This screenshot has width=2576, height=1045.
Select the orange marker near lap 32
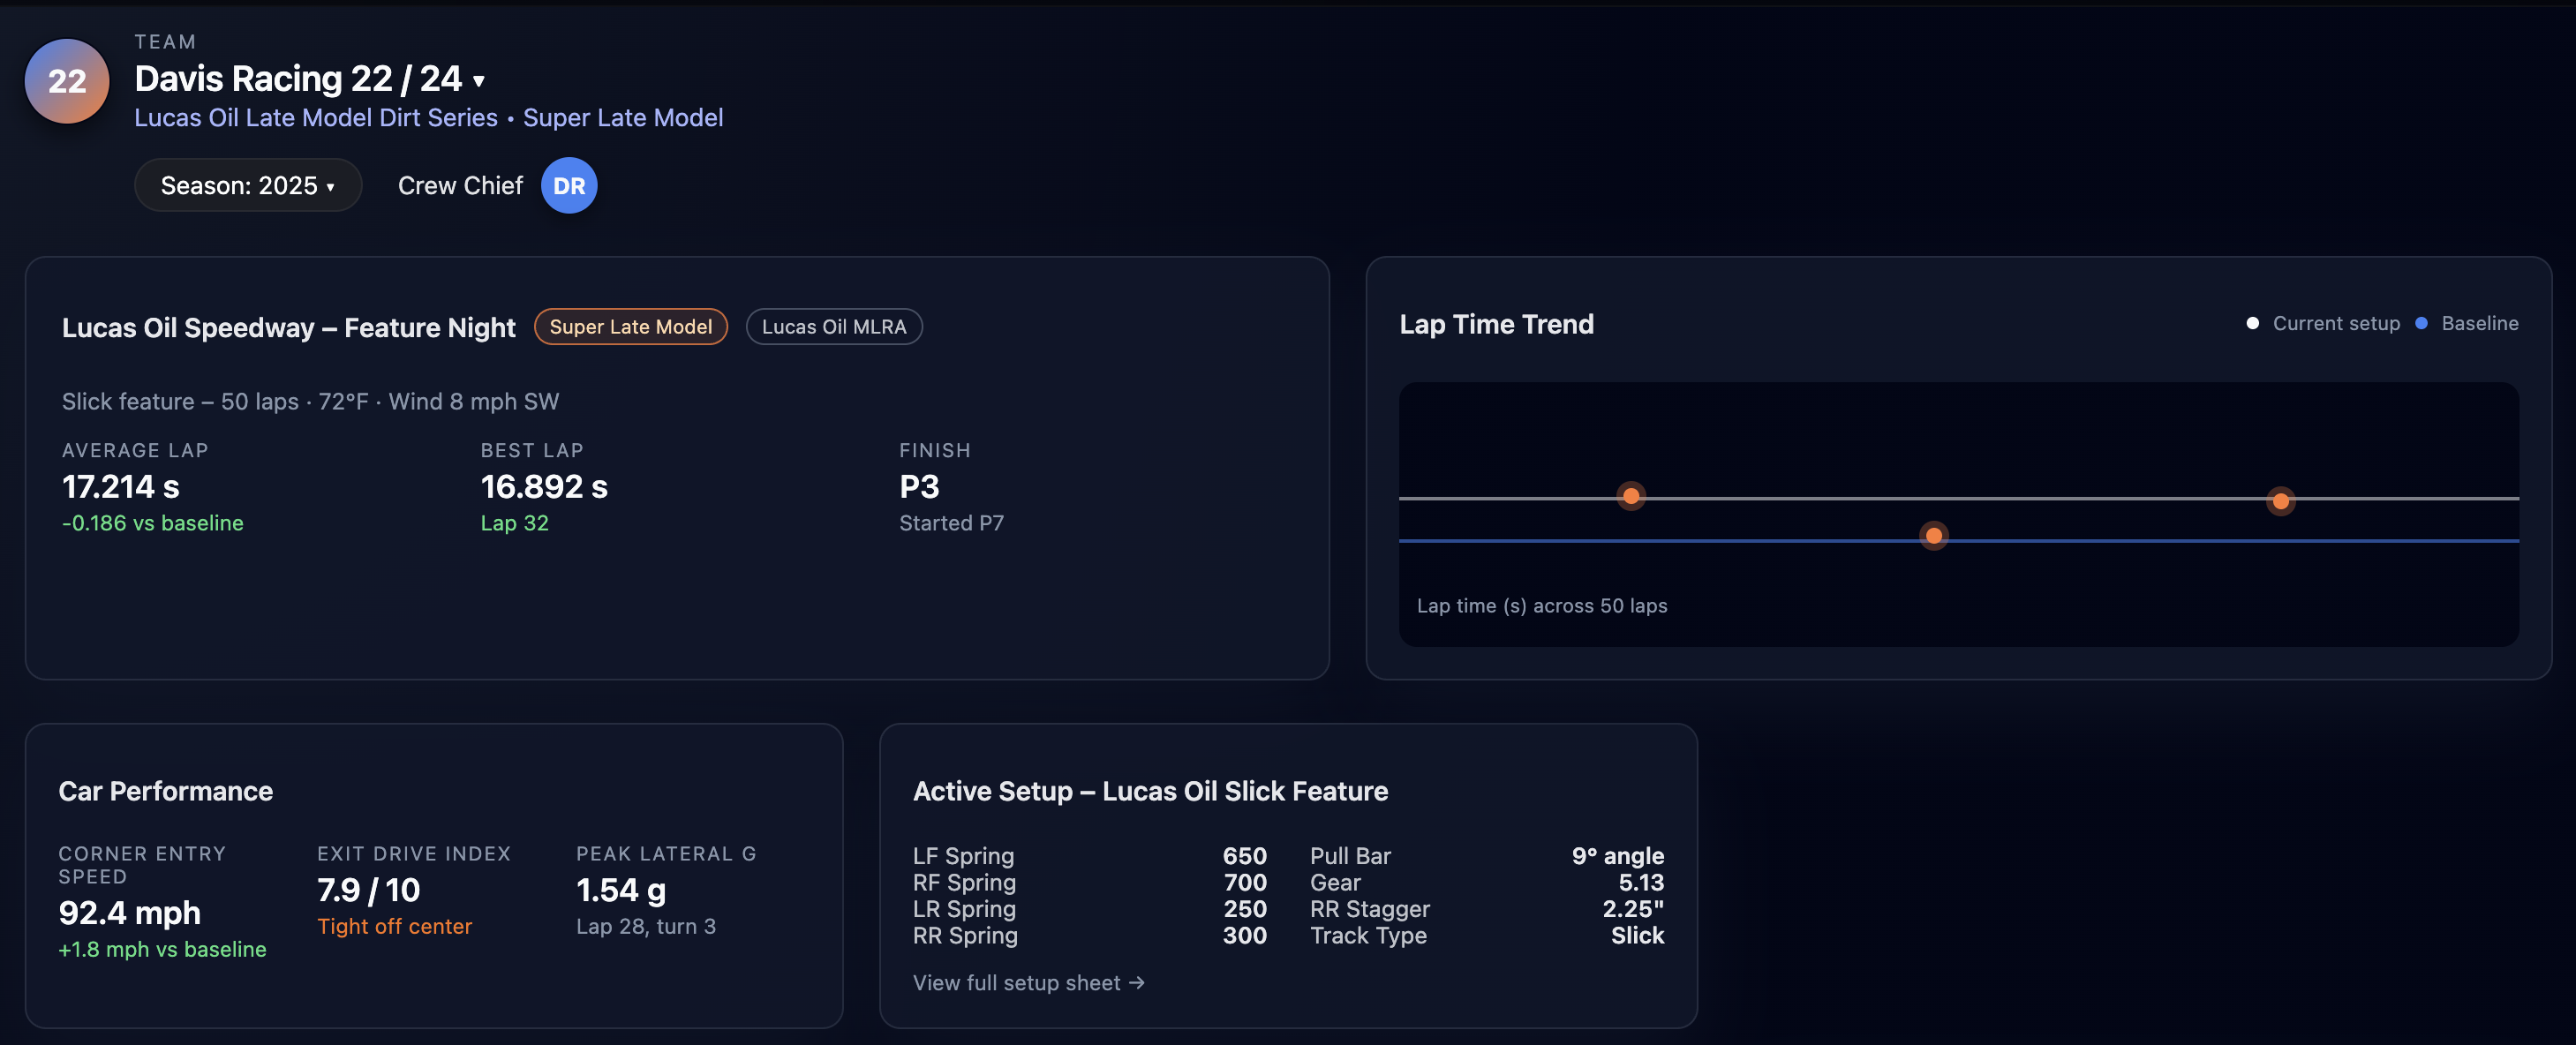click(1934, 535)
